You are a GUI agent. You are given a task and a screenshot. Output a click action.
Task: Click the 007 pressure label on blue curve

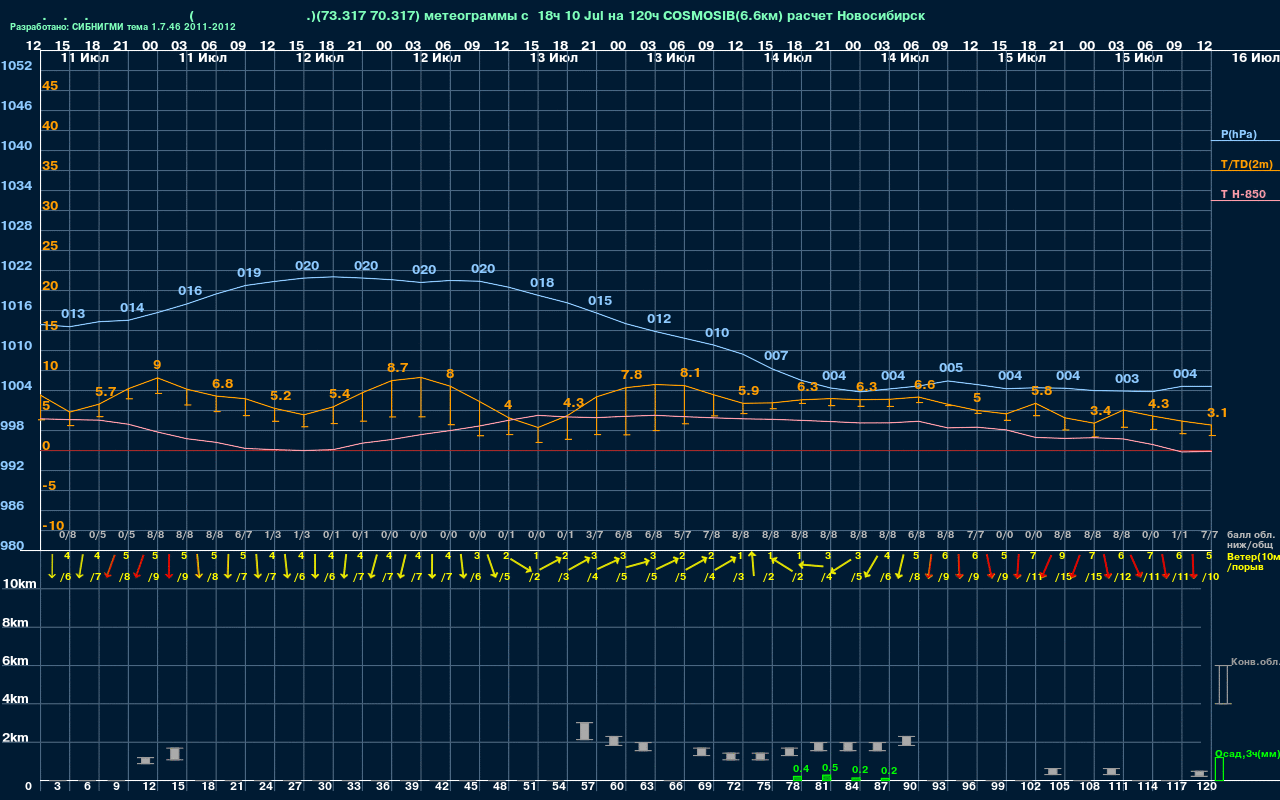coord(776,356)
